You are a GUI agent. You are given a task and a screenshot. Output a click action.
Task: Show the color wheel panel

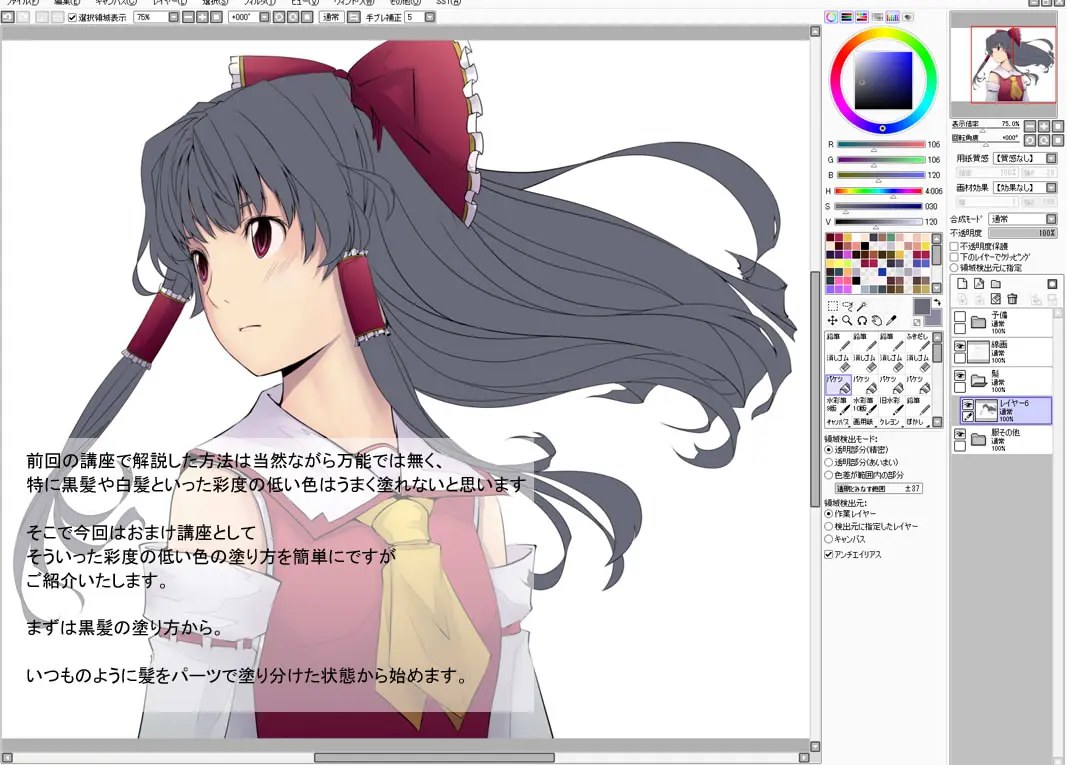pyautogui.click(x=832, y=17)
